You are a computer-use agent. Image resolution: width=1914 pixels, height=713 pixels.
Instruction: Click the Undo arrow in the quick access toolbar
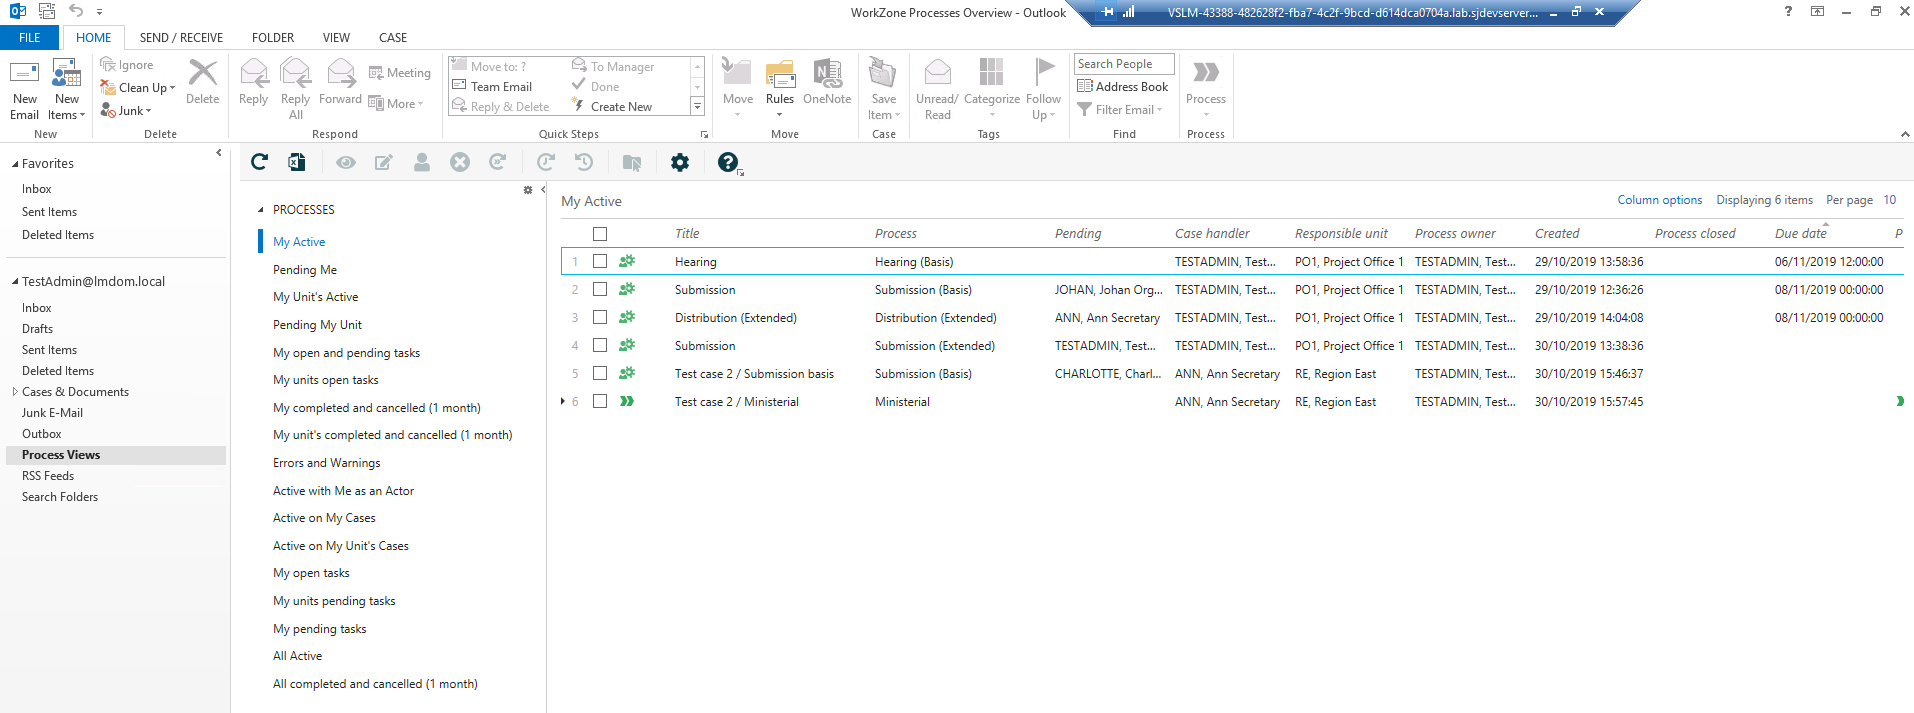coord(76,11)
